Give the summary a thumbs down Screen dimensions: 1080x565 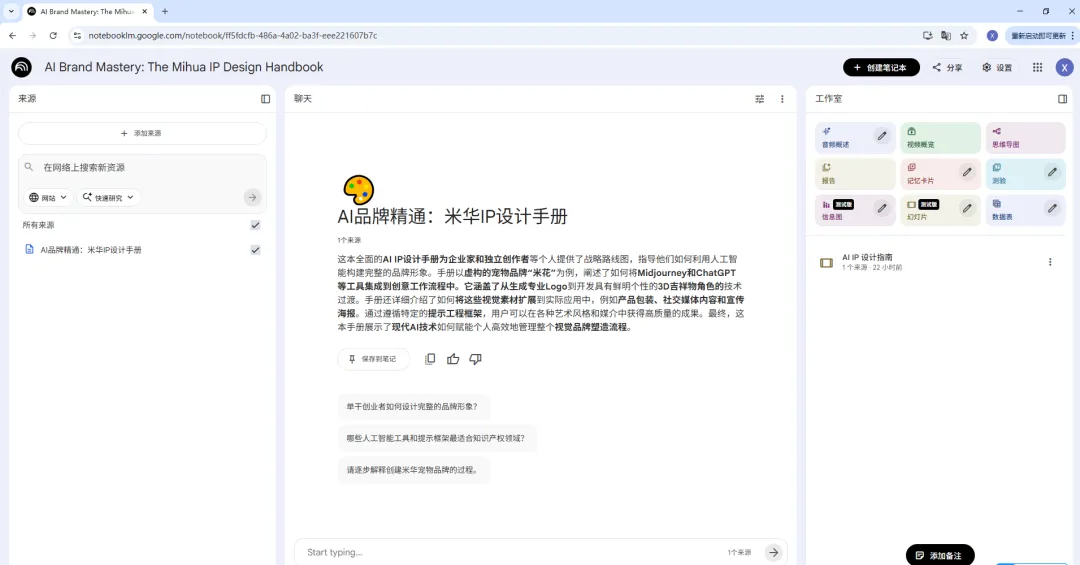(x=475, y=359)
